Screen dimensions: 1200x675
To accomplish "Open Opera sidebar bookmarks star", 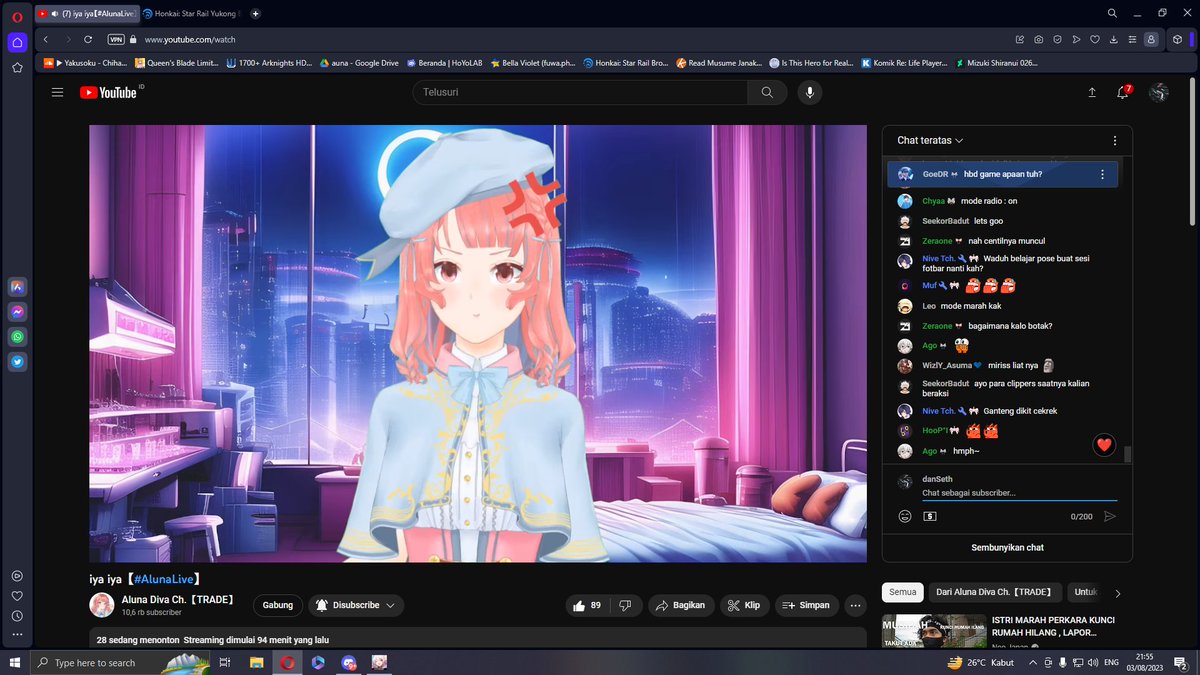I will pyautogui.click(x=17, y=68).
